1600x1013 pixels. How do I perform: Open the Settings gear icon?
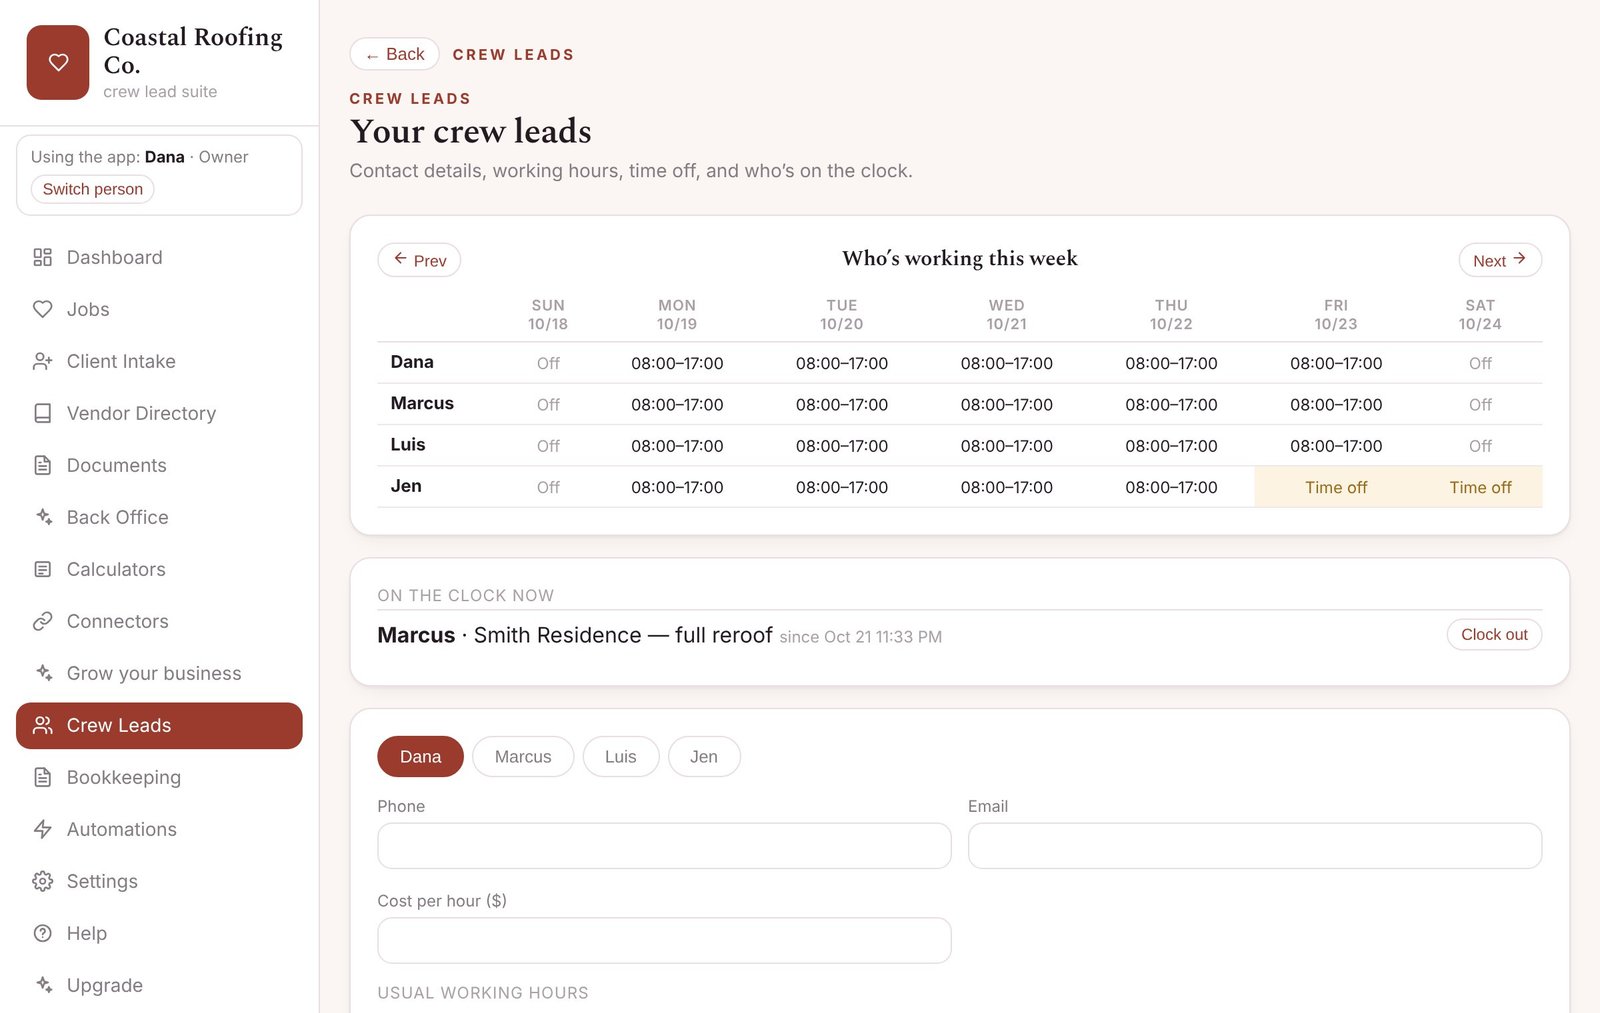click(42, 881)
